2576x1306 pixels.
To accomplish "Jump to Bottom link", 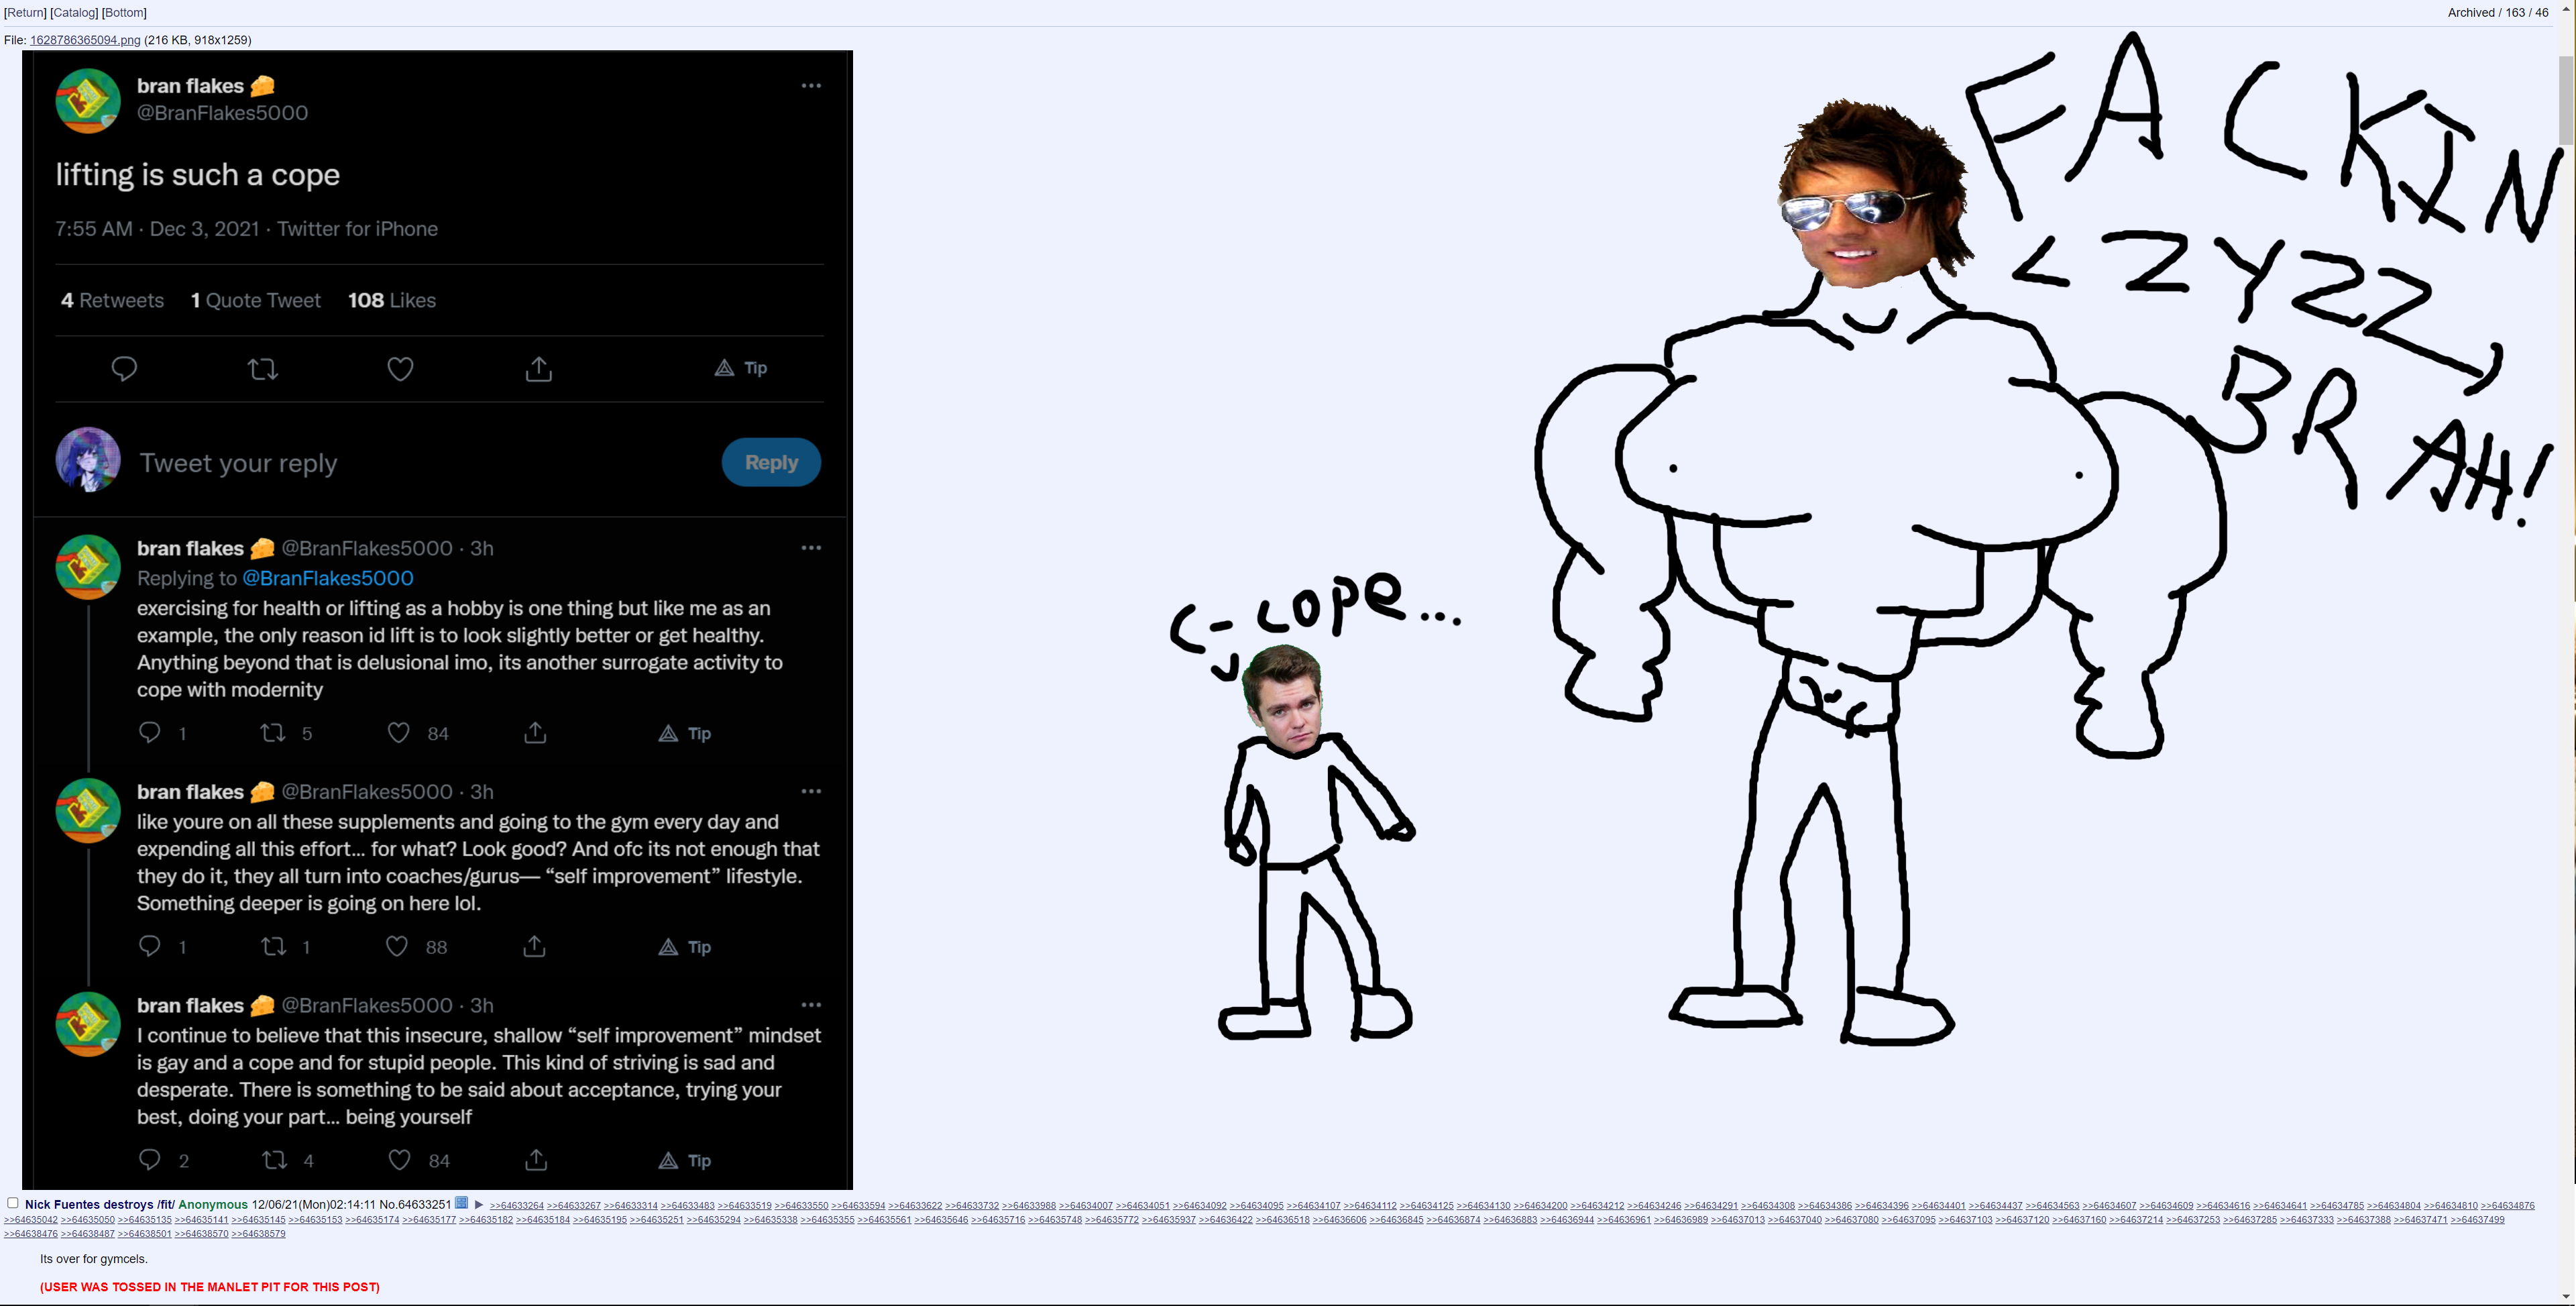I will click(x=124, y=13).
